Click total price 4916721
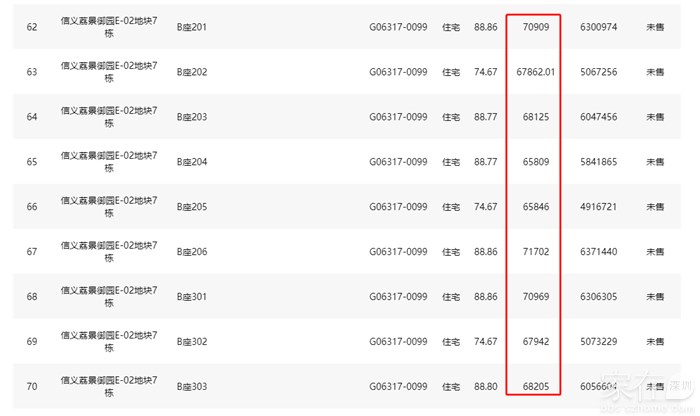The width and height of the screenshot is (700, 416). [598, 207]
